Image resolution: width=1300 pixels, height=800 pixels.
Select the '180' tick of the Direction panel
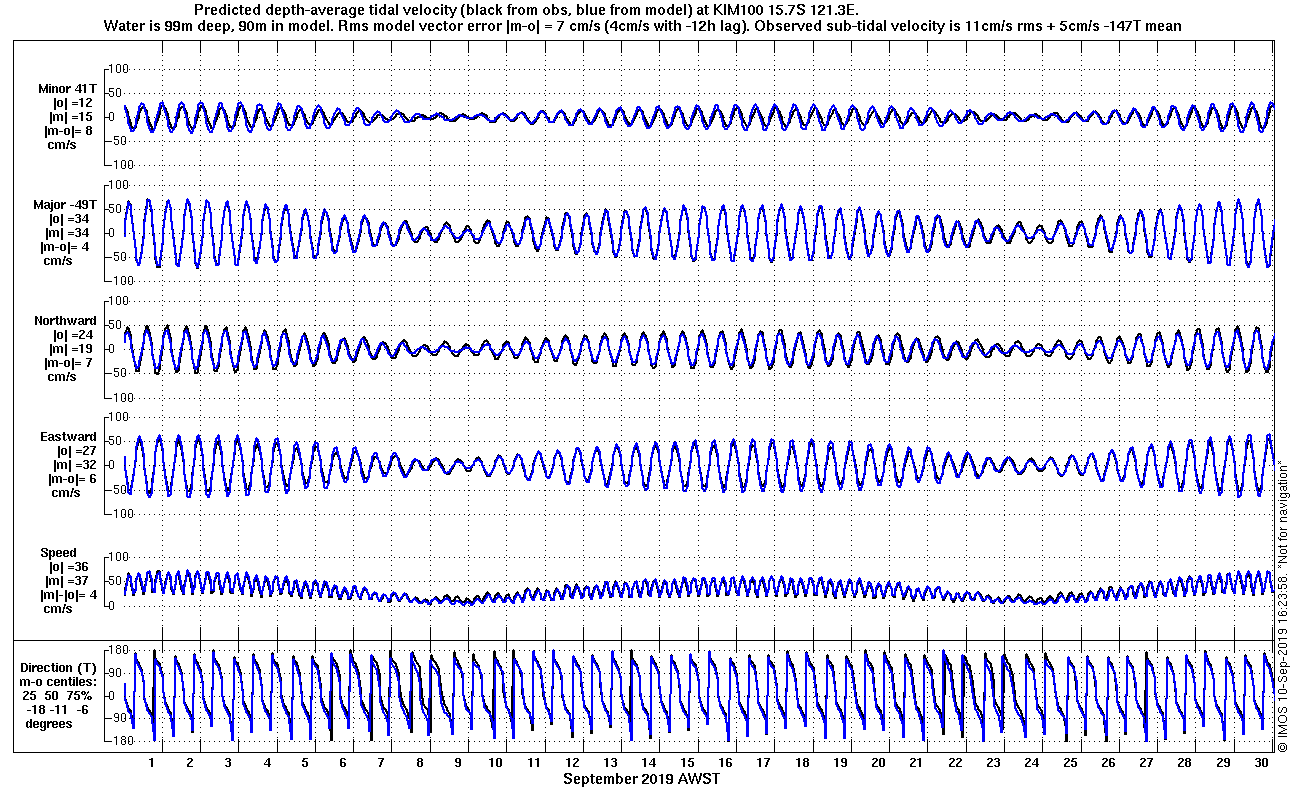coord(116,649)
